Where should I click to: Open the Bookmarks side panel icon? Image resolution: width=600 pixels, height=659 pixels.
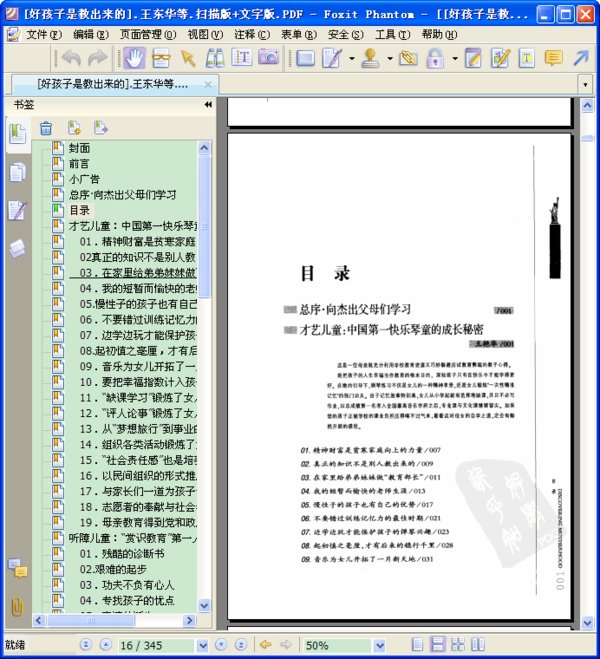point(18,134)
